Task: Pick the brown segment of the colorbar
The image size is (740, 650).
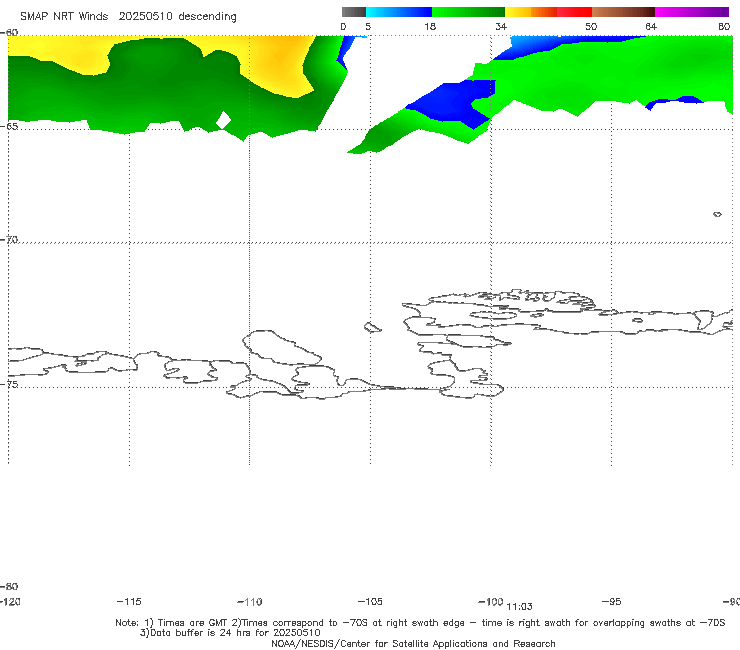Action: [623, 12]
